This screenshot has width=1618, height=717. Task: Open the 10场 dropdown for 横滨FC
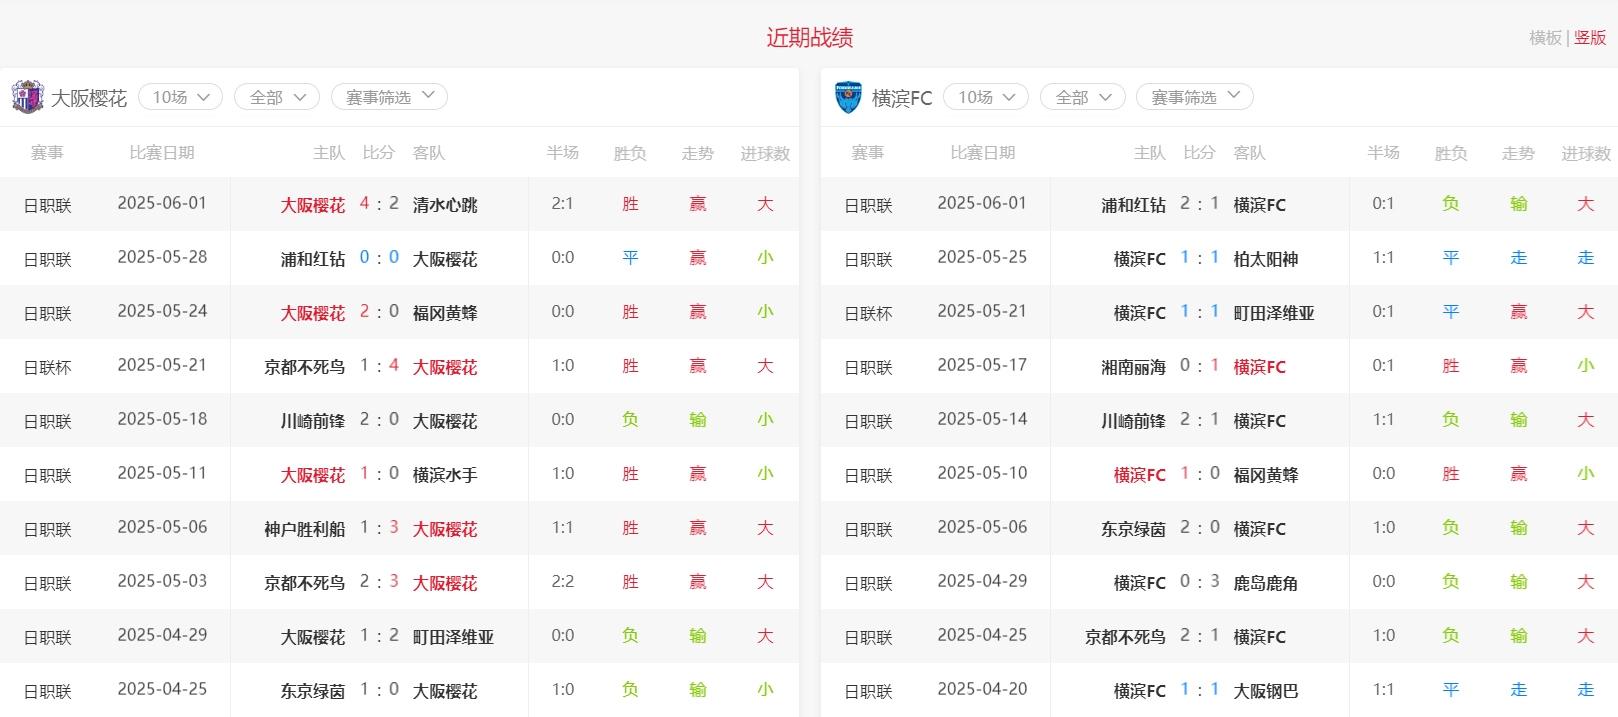(x=985, y=97)
